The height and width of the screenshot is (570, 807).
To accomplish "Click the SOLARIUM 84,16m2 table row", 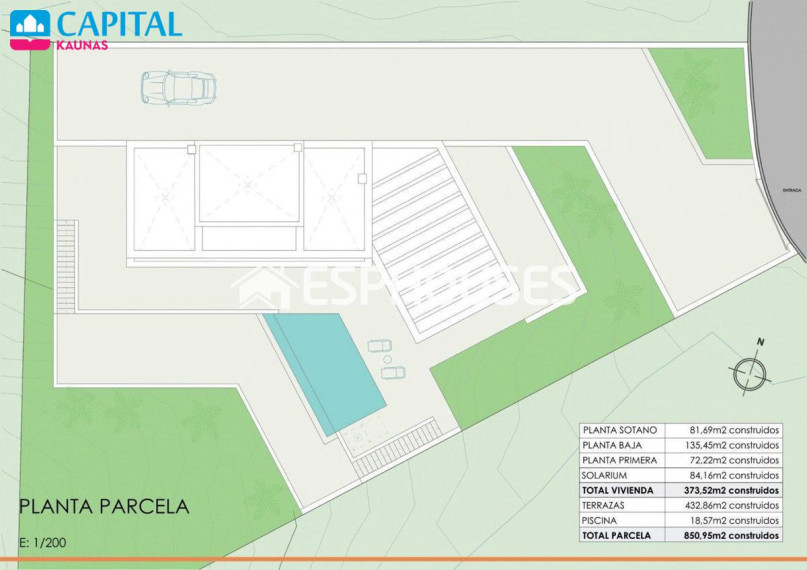I will pos(680,475).
